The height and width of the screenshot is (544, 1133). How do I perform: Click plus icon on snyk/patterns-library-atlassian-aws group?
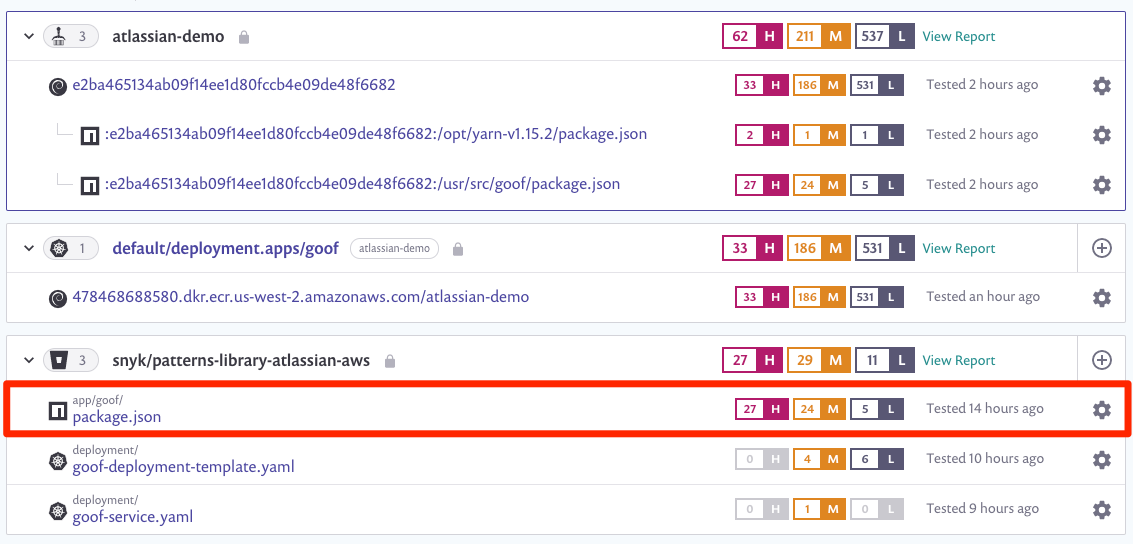pyautogui.click(x=1101, y=360)
